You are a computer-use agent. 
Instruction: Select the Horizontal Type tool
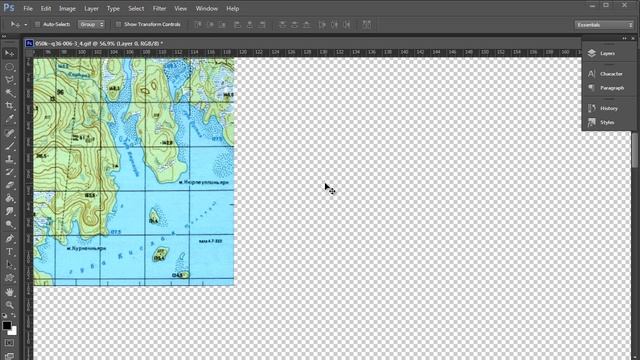[x=9, y=252]
